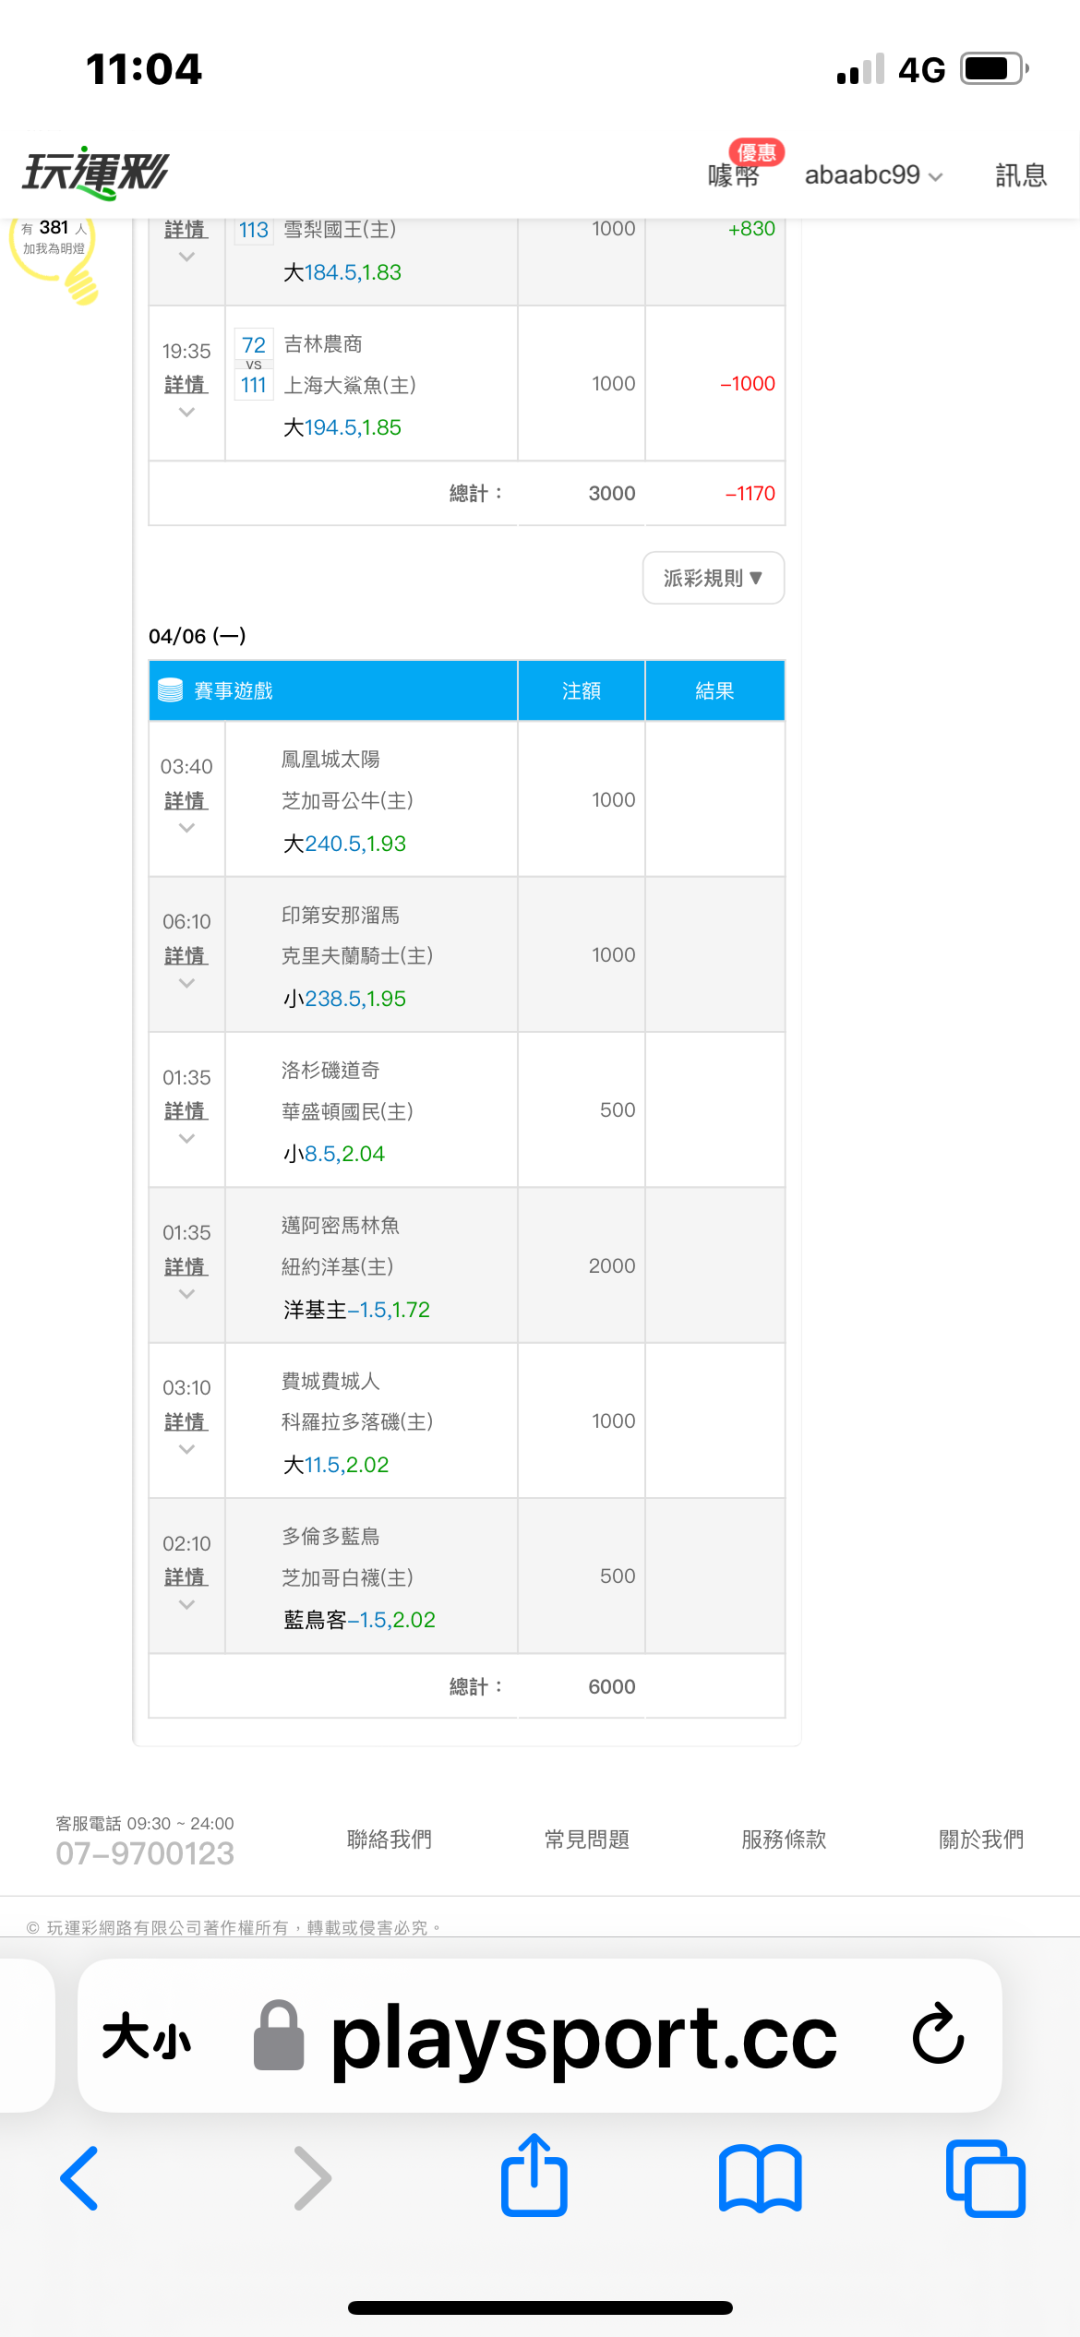Viewport: 1080px width, 2337px height.
Task: Tap the Safari back arrow
Action: (x=80, y=2177)
